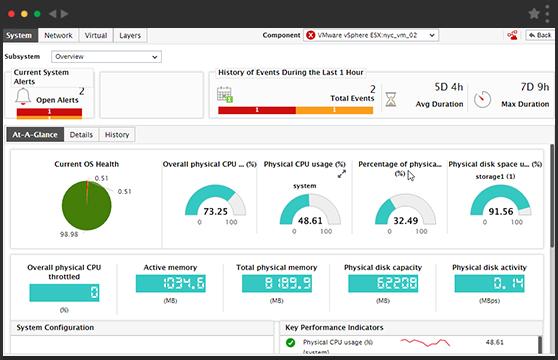
Task: Click the History of Events During the Last 1 Hour title
Action: tap(290, 73)
